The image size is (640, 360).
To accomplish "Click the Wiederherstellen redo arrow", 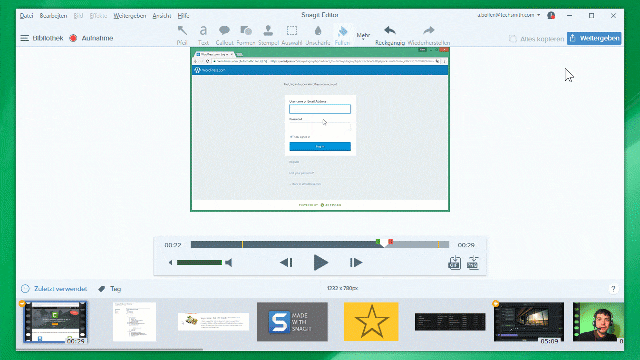I will tap(429, 35).
